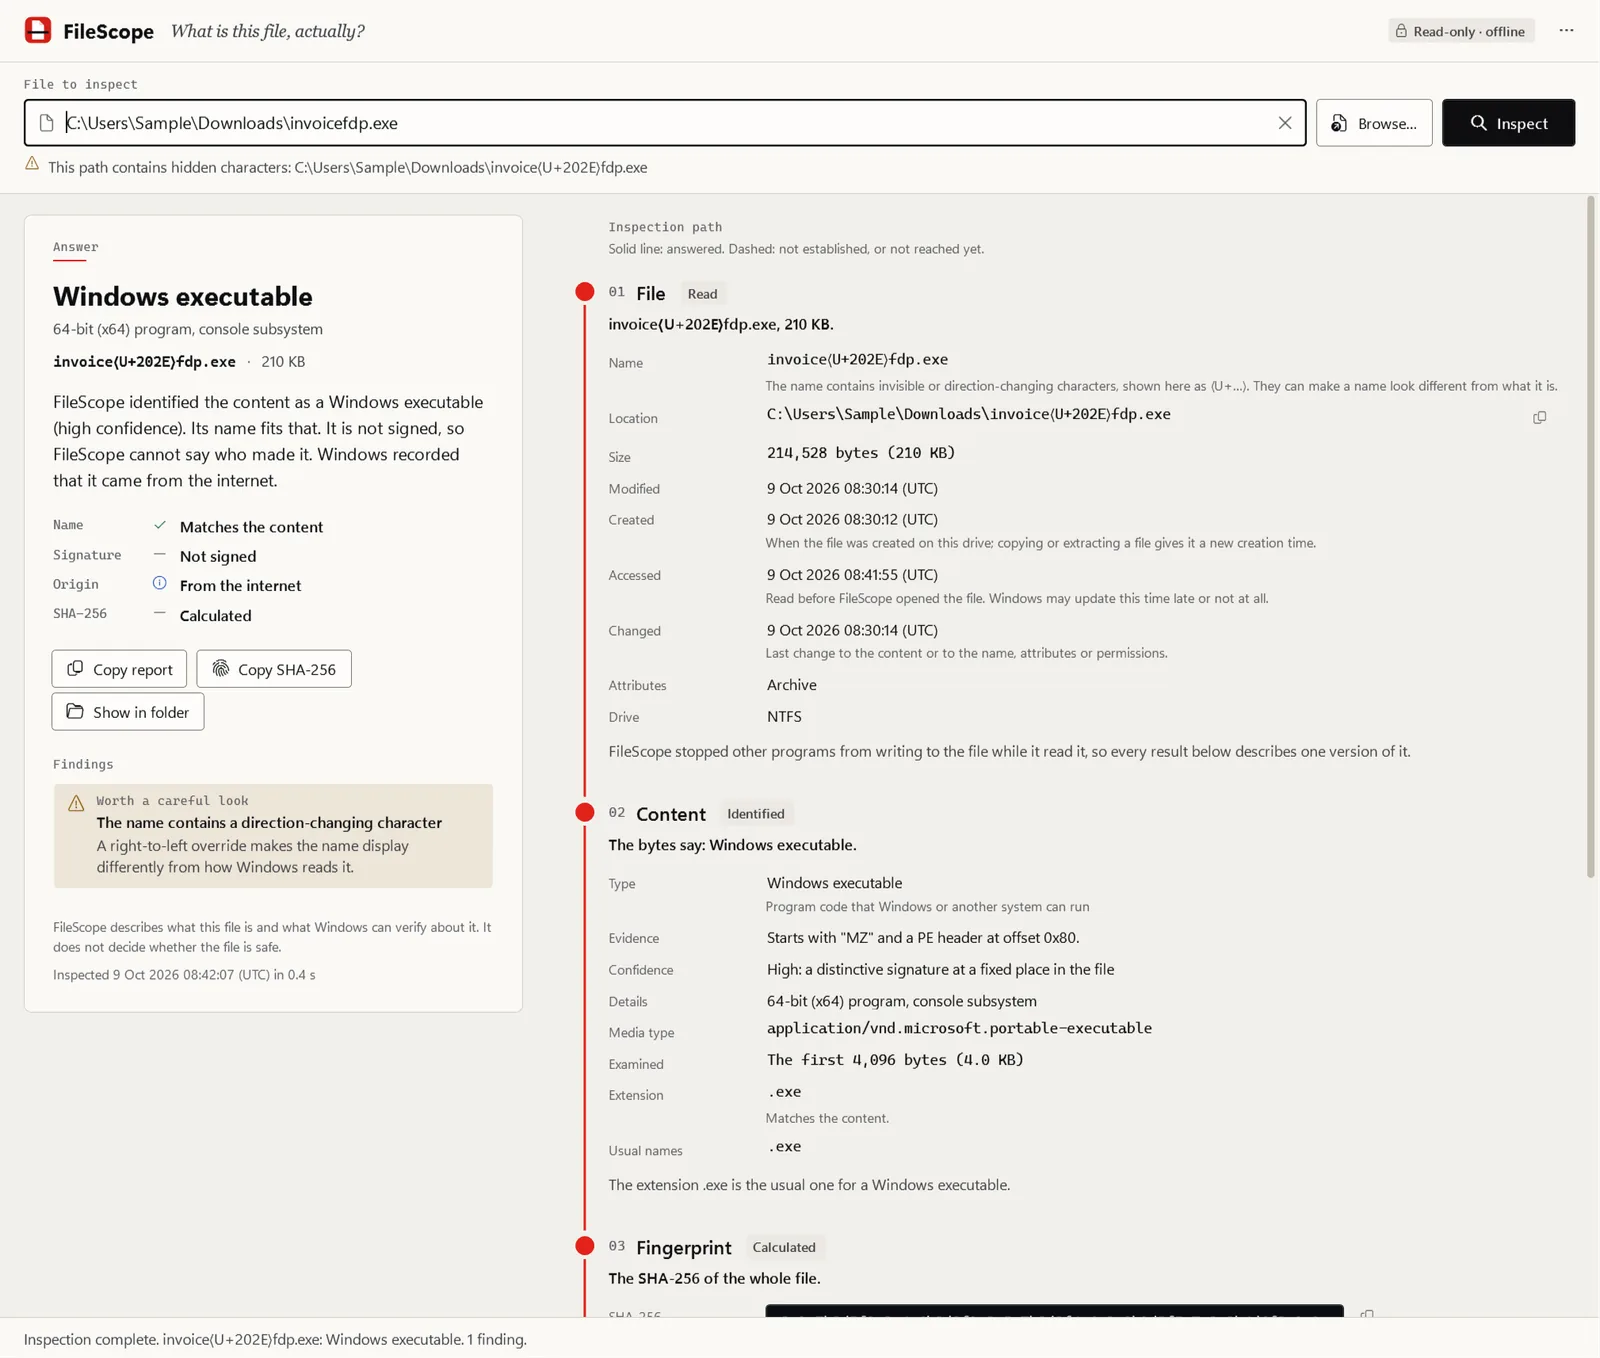The image size is (1600, 1358).
Task: Click the 'From the internet' origin status
Action: [x=240, y=586]
